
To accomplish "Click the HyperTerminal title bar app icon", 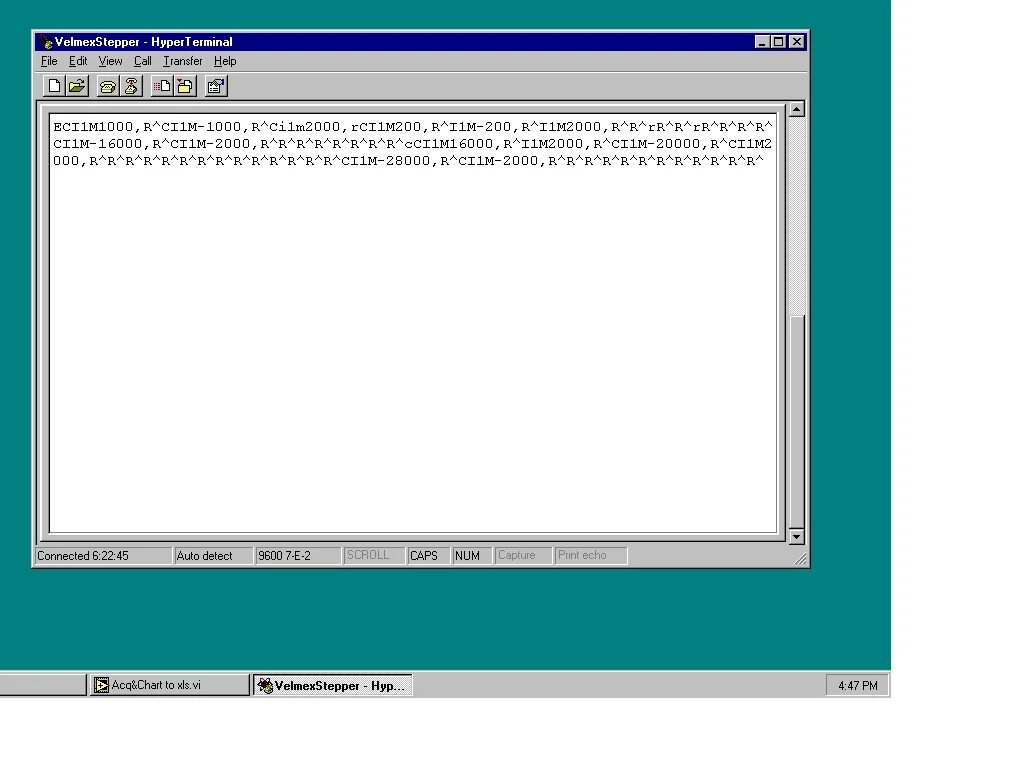I will click(x=46, y=42).
